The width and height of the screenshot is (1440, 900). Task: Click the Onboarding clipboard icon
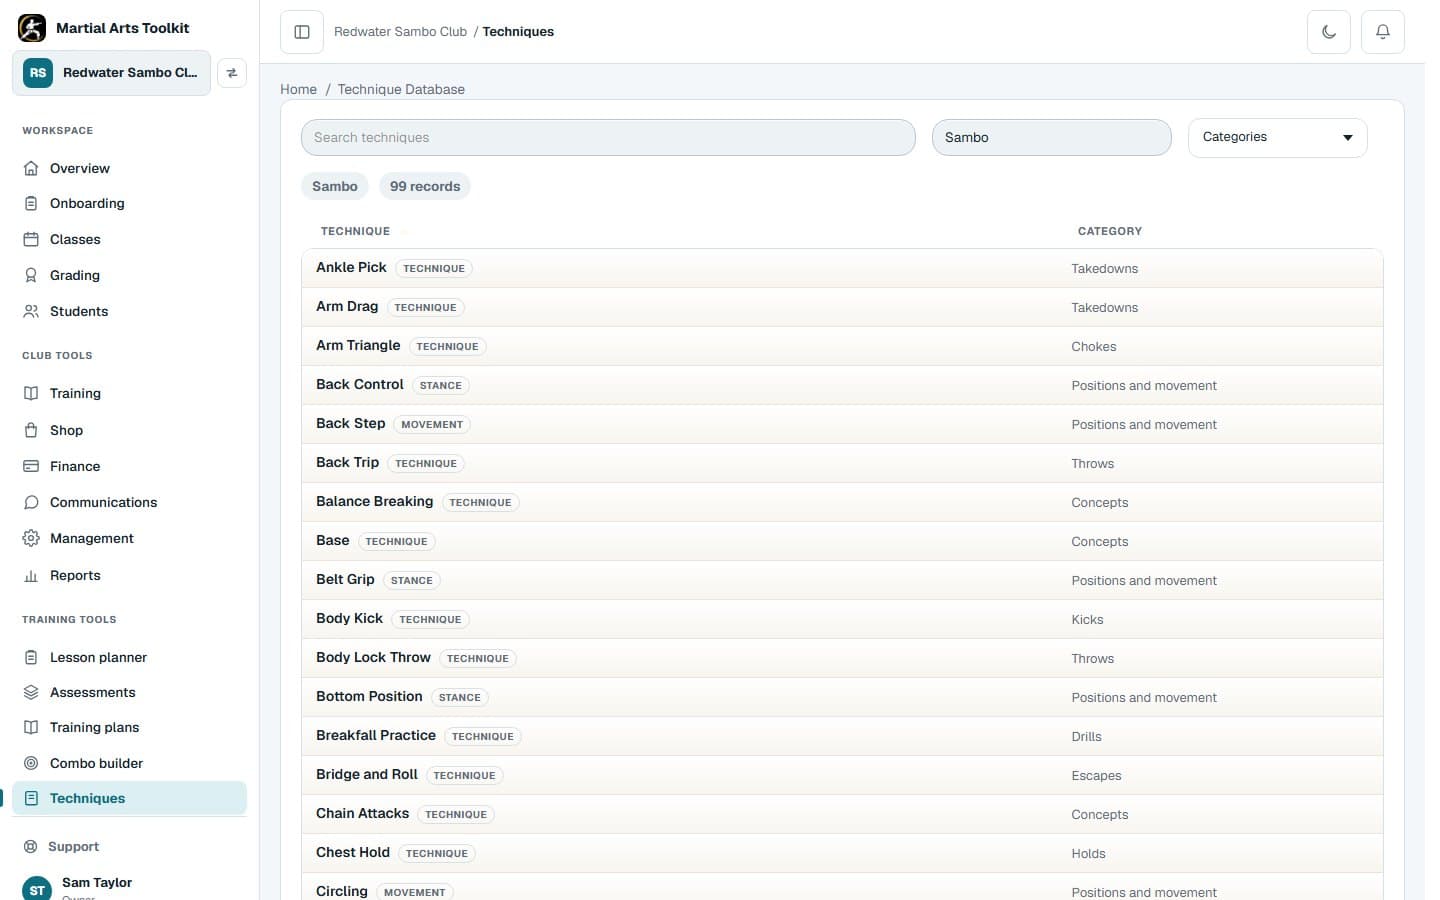tap(31, 203)
